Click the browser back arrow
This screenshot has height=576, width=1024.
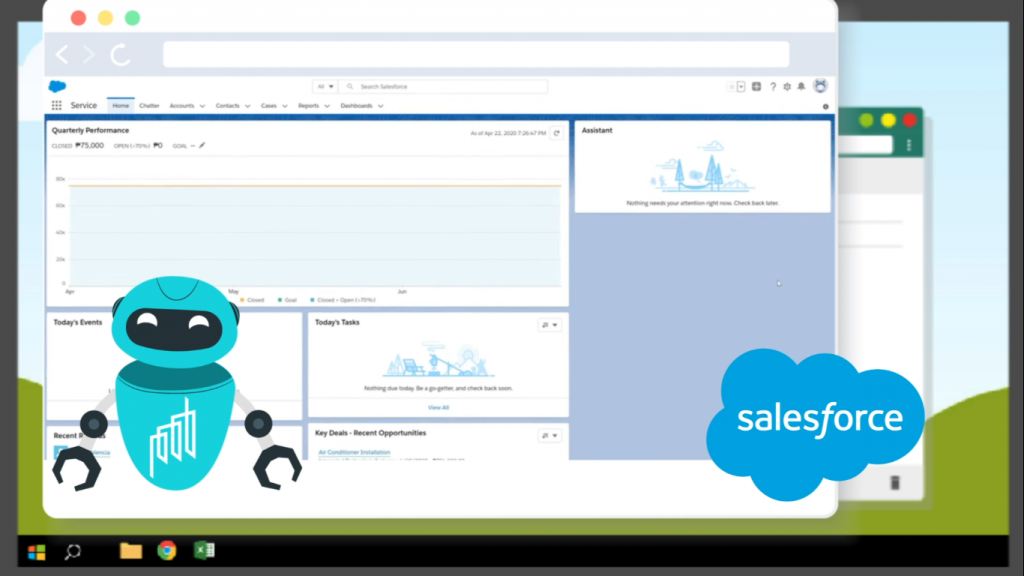62,54
